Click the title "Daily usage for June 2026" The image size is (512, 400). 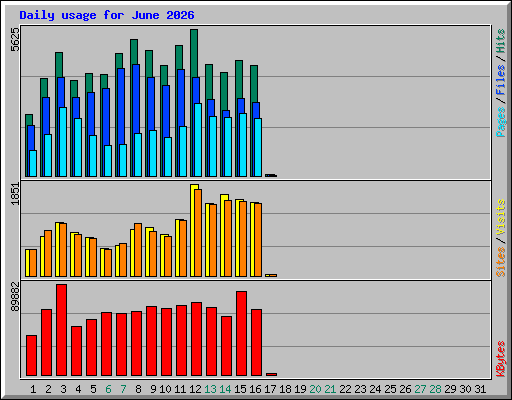107,15
